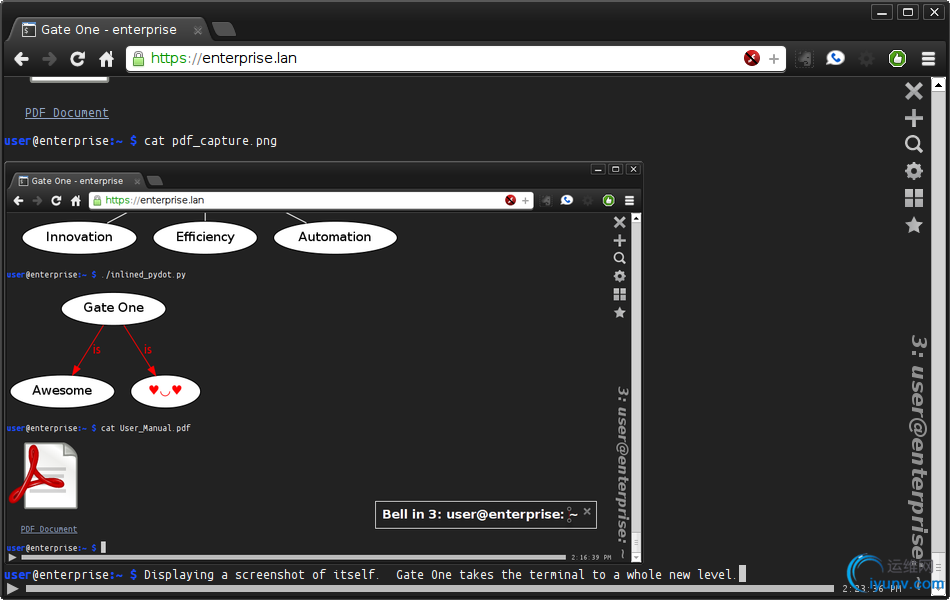This screenshot has width=950, height=600.
Task: Click the hearts face graph node
Action: coord(165,391)
